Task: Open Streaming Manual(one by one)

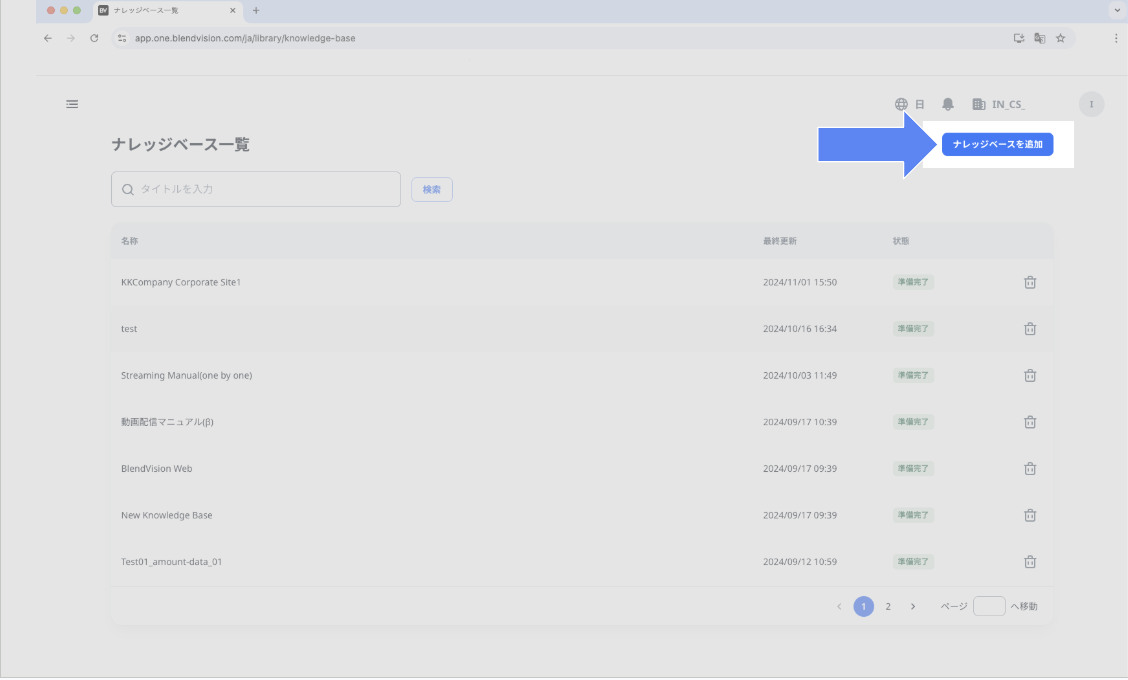Action: pyautogui.click(x=582, y=376)
